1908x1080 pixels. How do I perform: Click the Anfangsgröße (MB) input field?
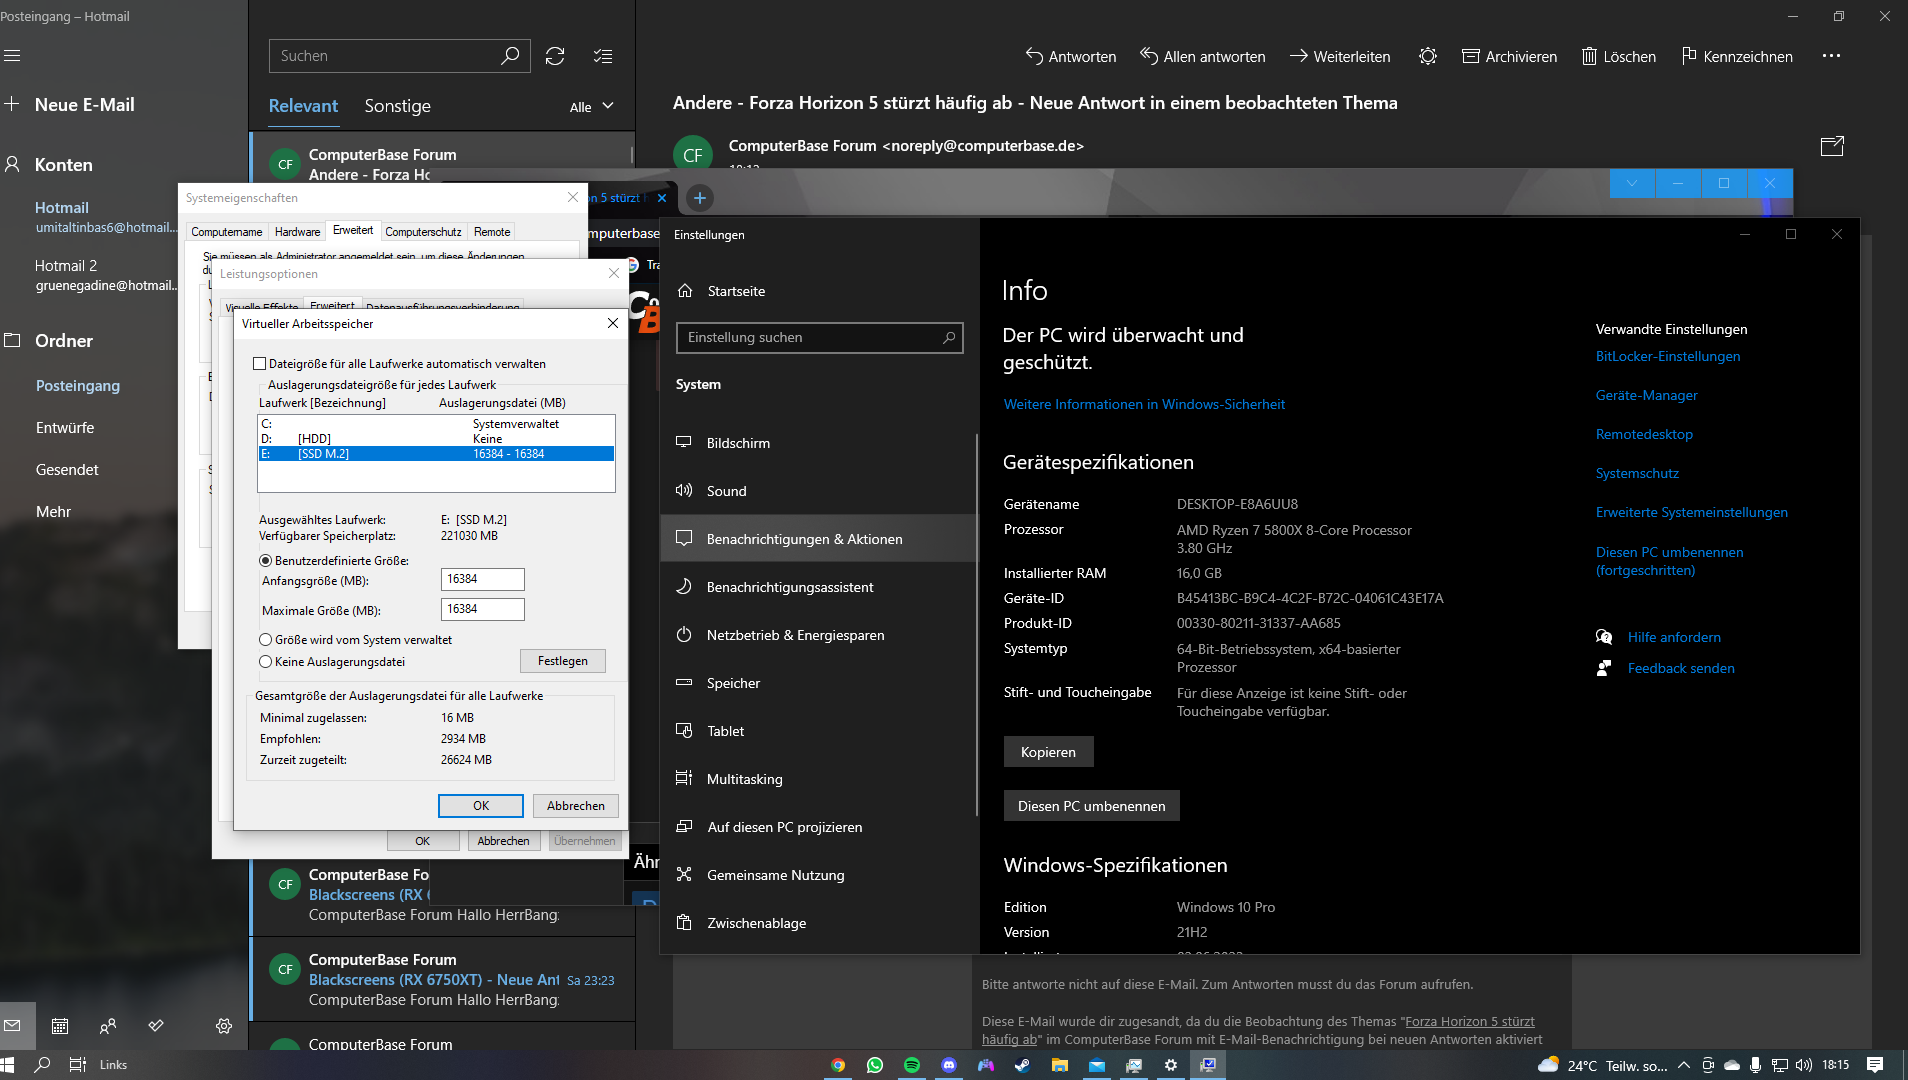click(483, 579)
